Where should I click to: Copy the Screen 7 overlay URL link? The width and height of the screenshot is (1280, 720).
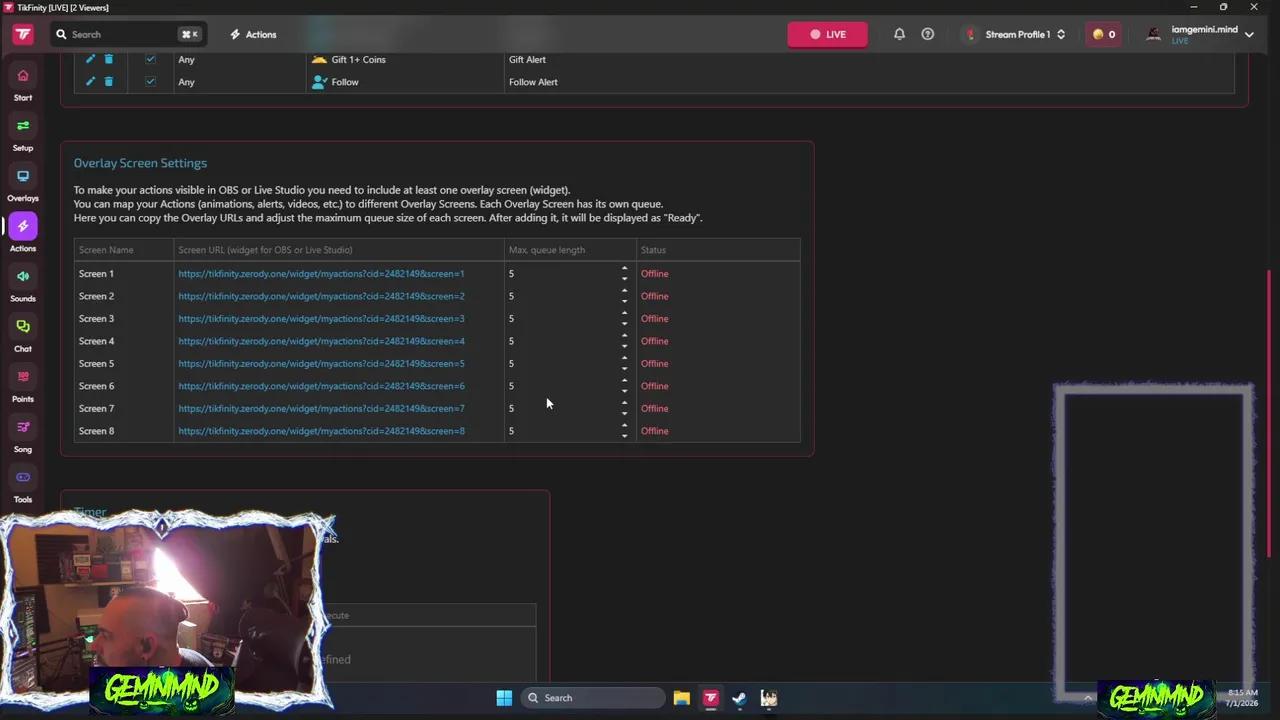pos(321,408)
